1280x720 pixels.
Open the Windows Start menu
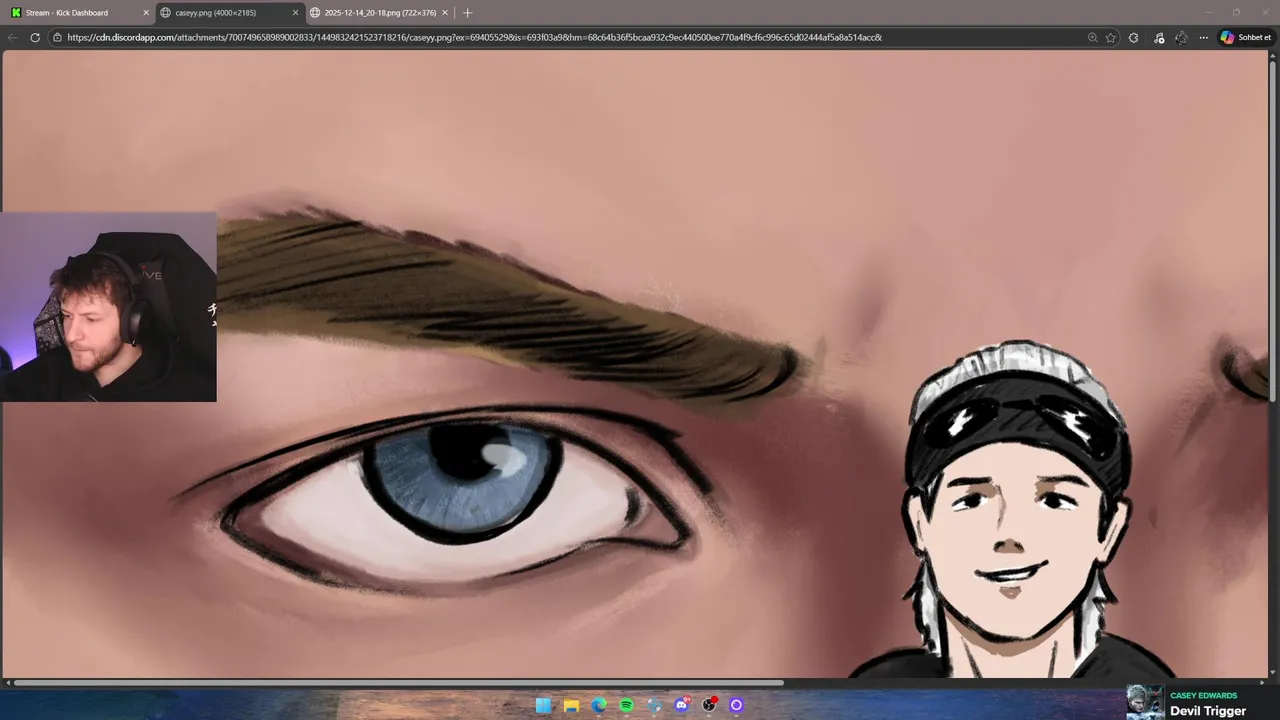pos(543,705)
